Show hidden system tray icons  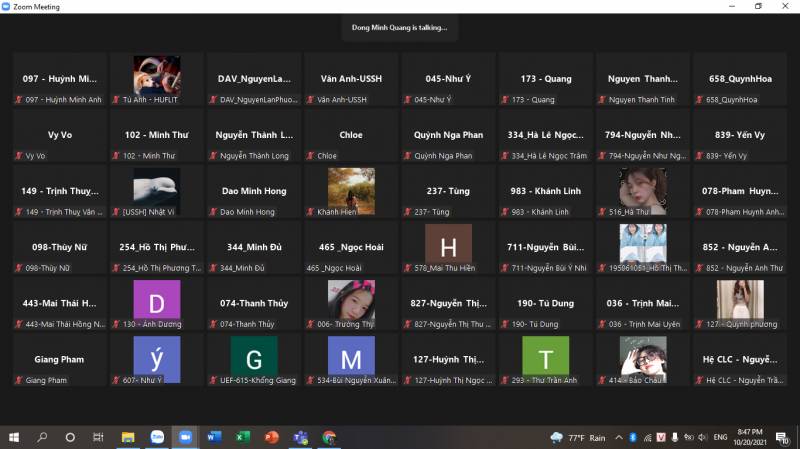(x=619, y=437)
